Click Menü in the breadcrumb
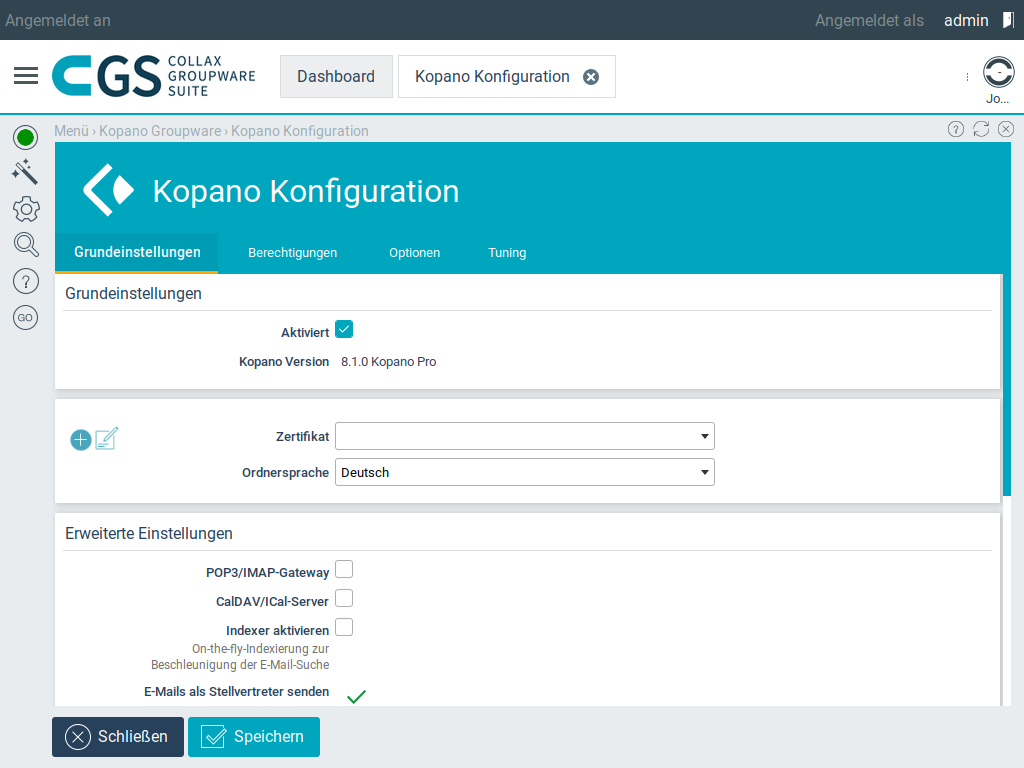Viewport: 1024px width, 768px height. [71, 131]
